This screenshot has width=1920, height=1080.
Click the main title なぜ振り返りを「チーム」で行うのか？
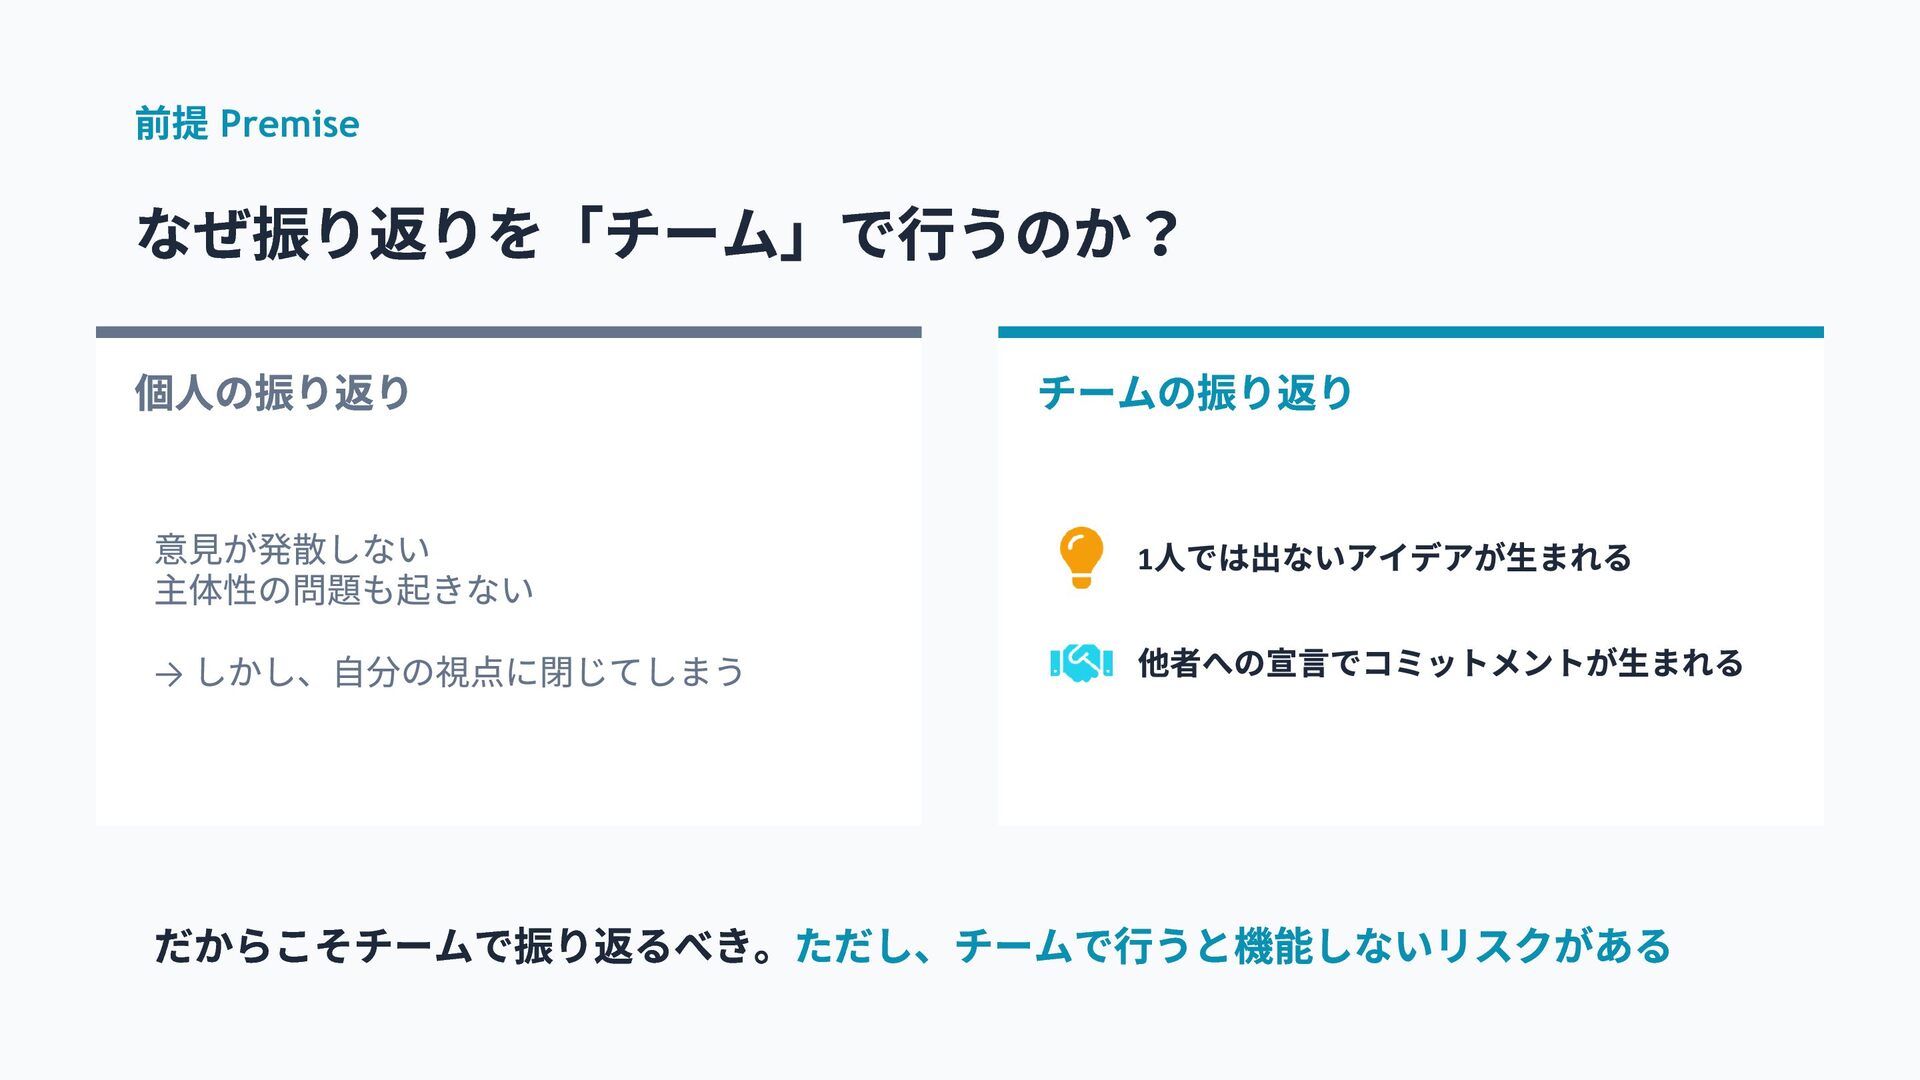pos(659,234)
